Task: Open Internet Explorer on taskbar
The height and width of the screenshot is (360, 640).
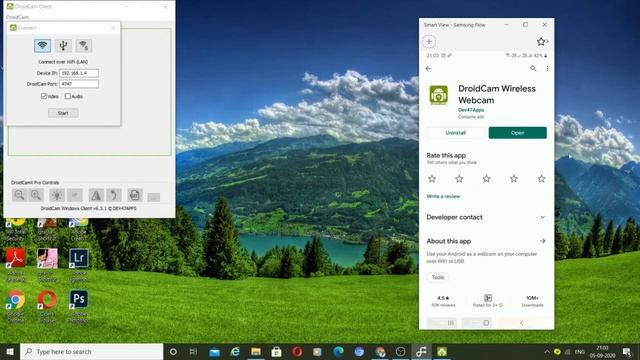Action: click(x=235, y=351)
